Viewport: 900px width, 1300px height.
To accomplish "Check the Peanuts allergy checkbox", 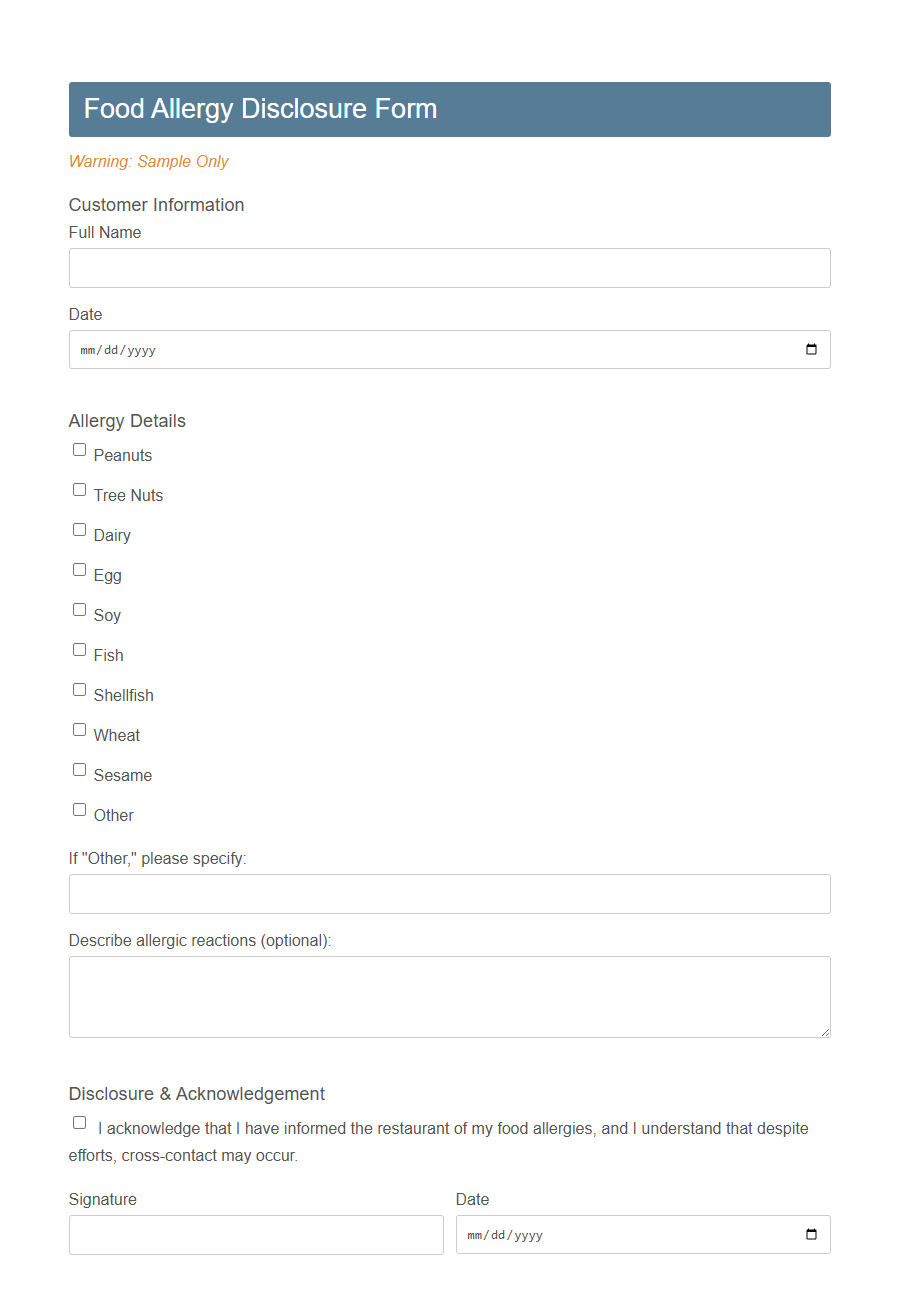I will (79, 449).
